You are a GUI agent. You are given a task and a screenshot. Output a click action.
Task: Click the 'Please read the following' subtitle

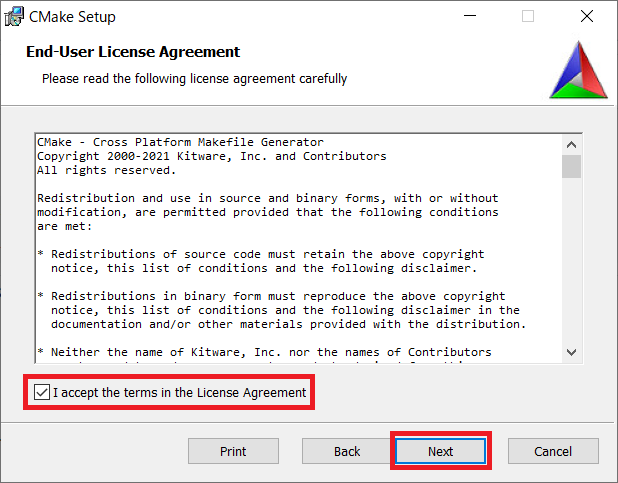pos(195,79)
